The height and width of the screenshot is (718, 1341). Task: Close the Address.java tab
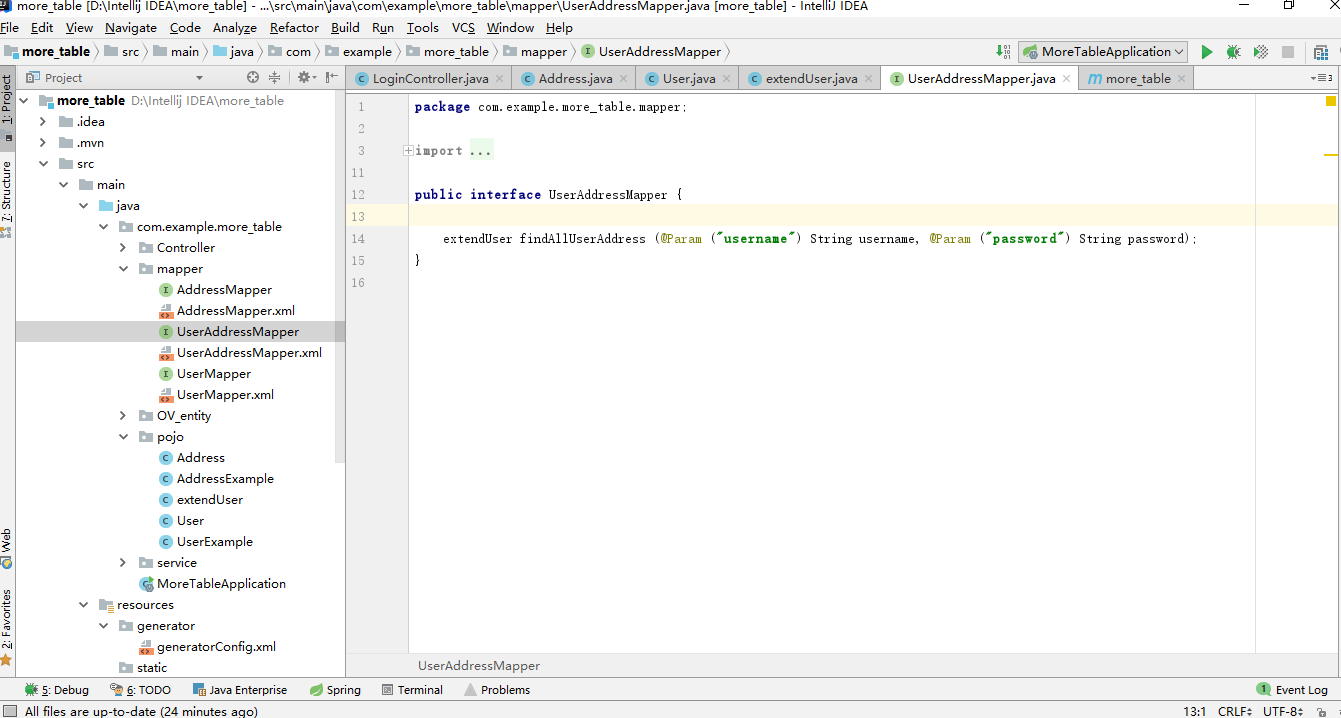(x=623, y=78)
